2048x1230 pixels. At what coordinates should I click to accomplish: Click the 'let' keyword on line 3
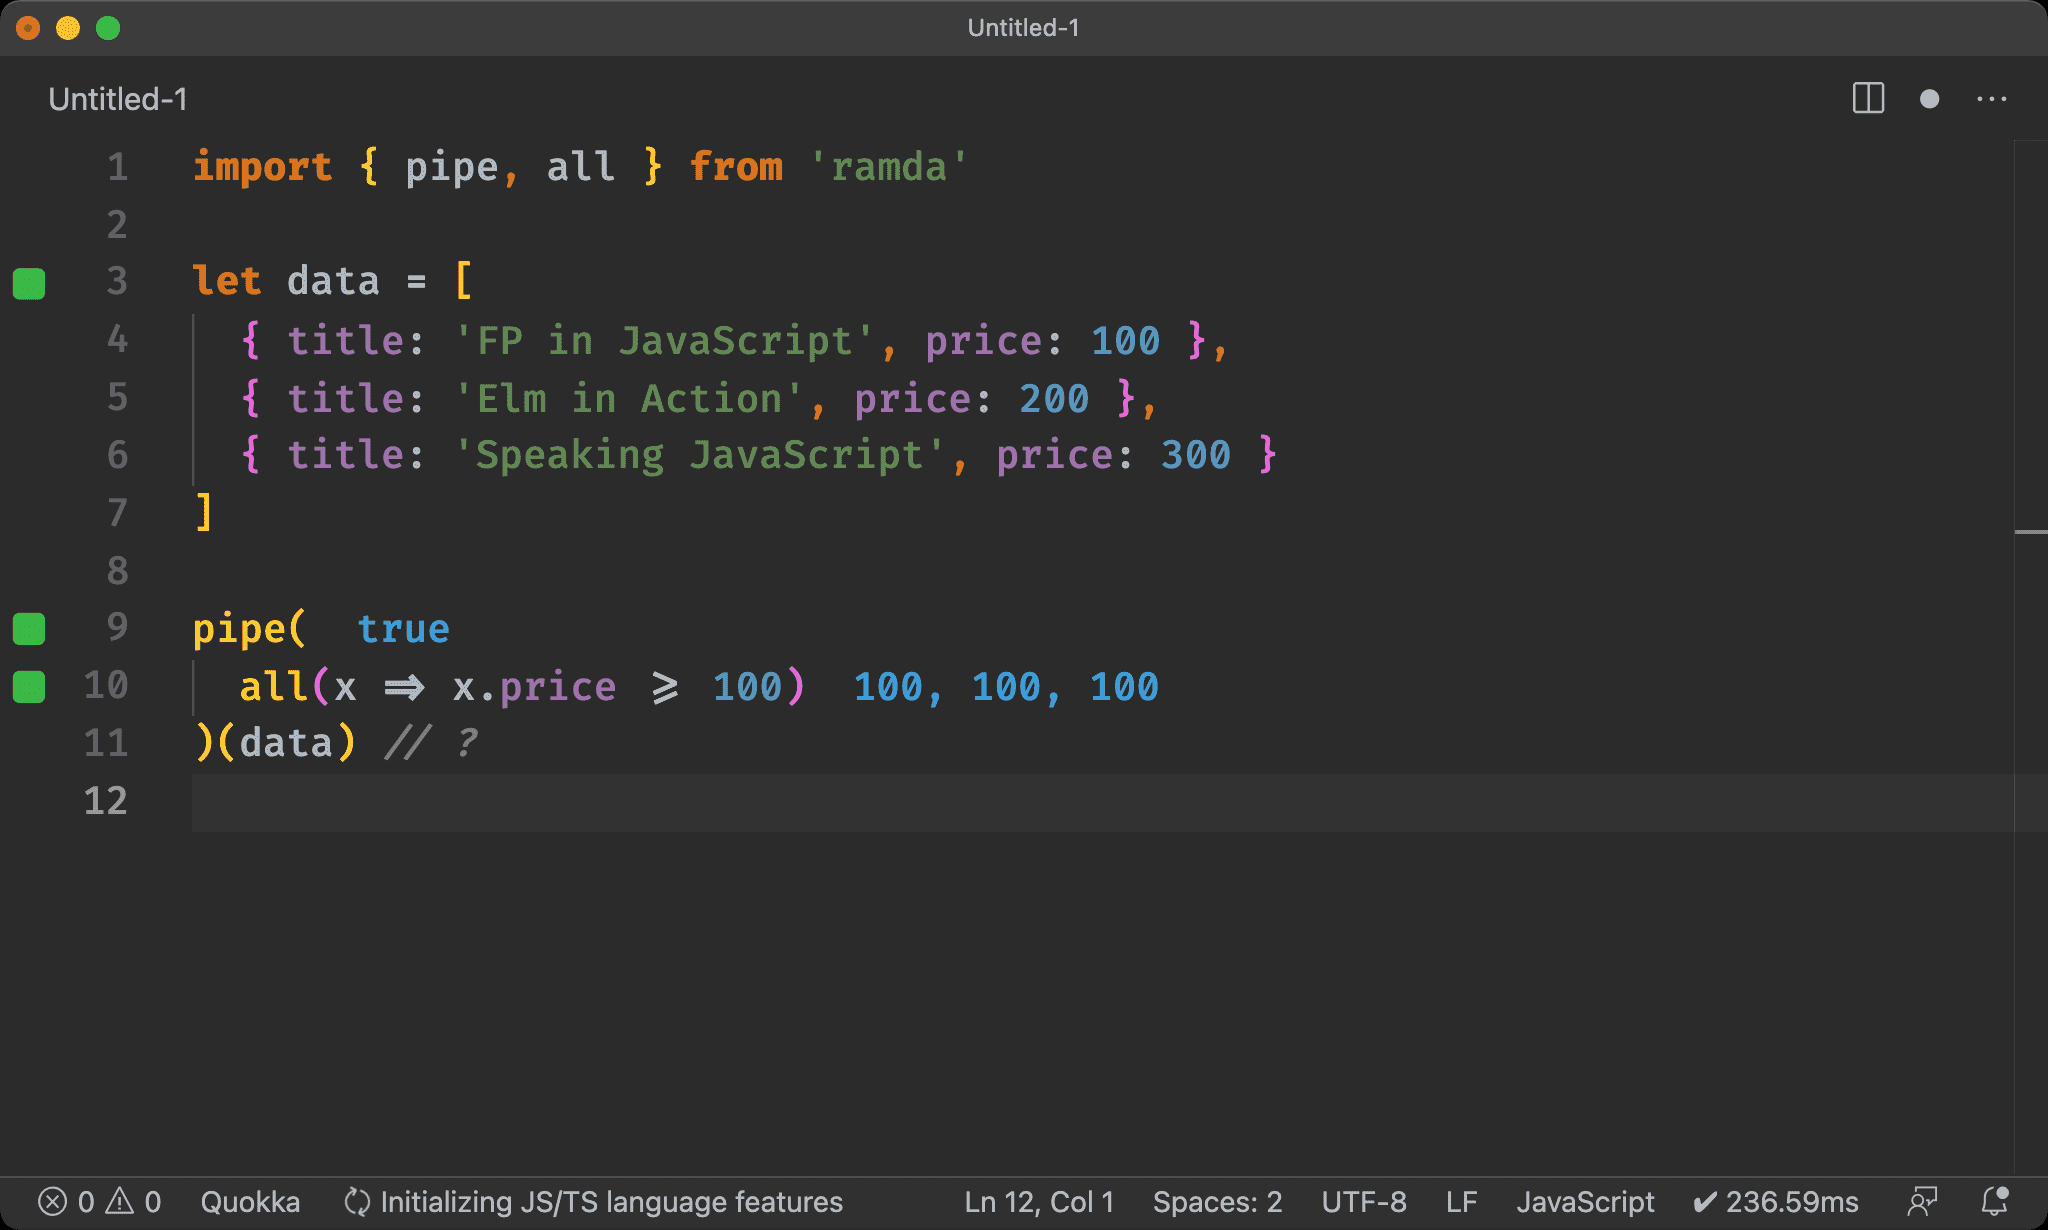pos(227,281)
